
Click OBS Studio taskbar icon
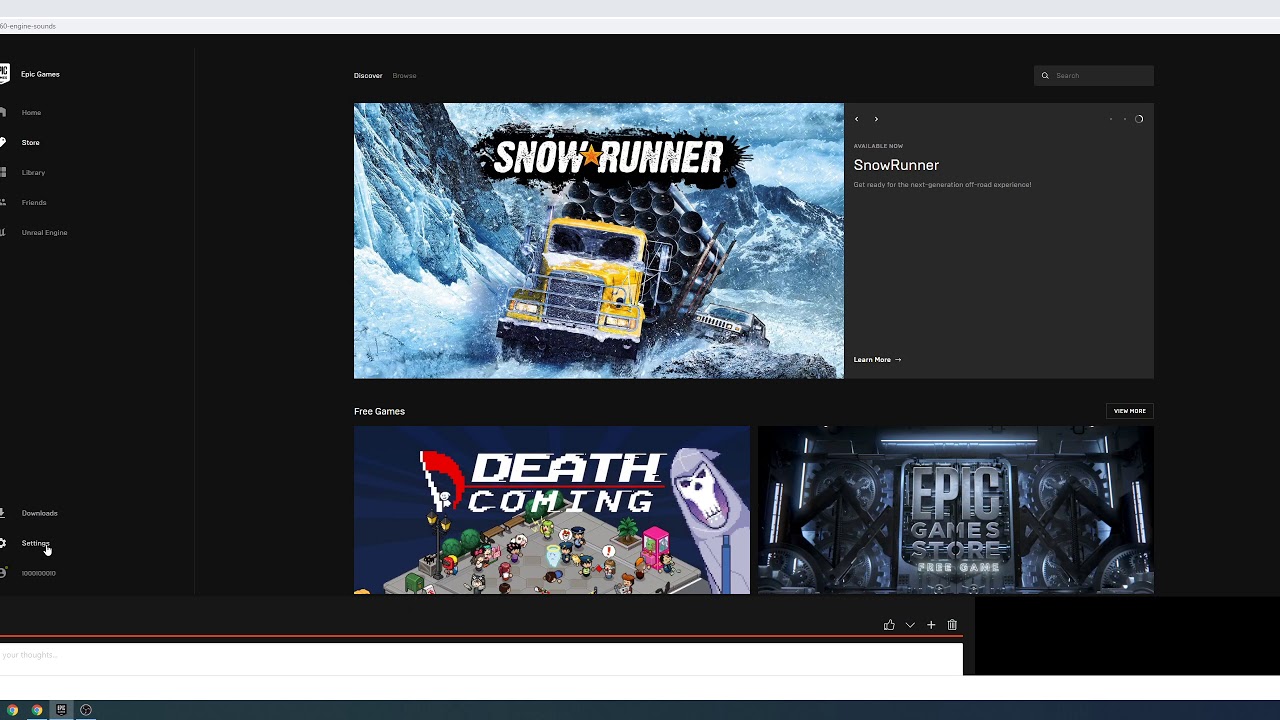point(86,710)
